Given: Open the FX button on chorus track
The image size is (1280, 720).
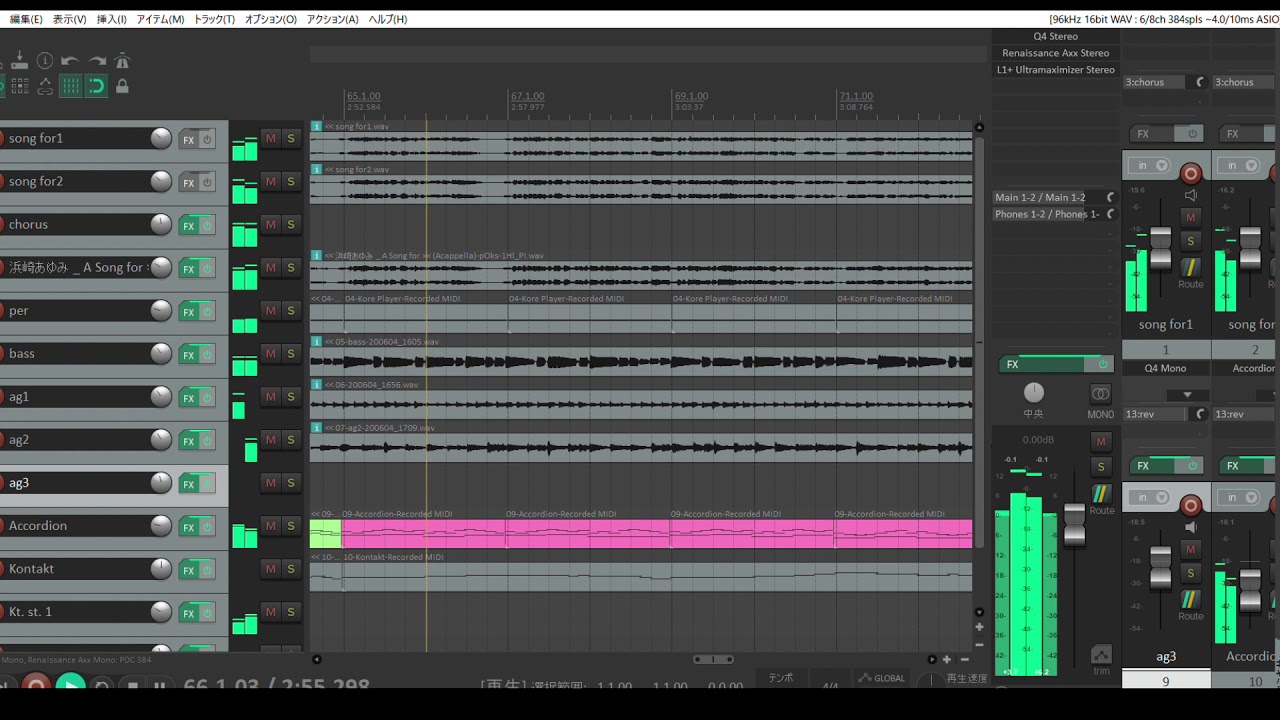Looking at the screenshot, I should click(x=188, y=226).
